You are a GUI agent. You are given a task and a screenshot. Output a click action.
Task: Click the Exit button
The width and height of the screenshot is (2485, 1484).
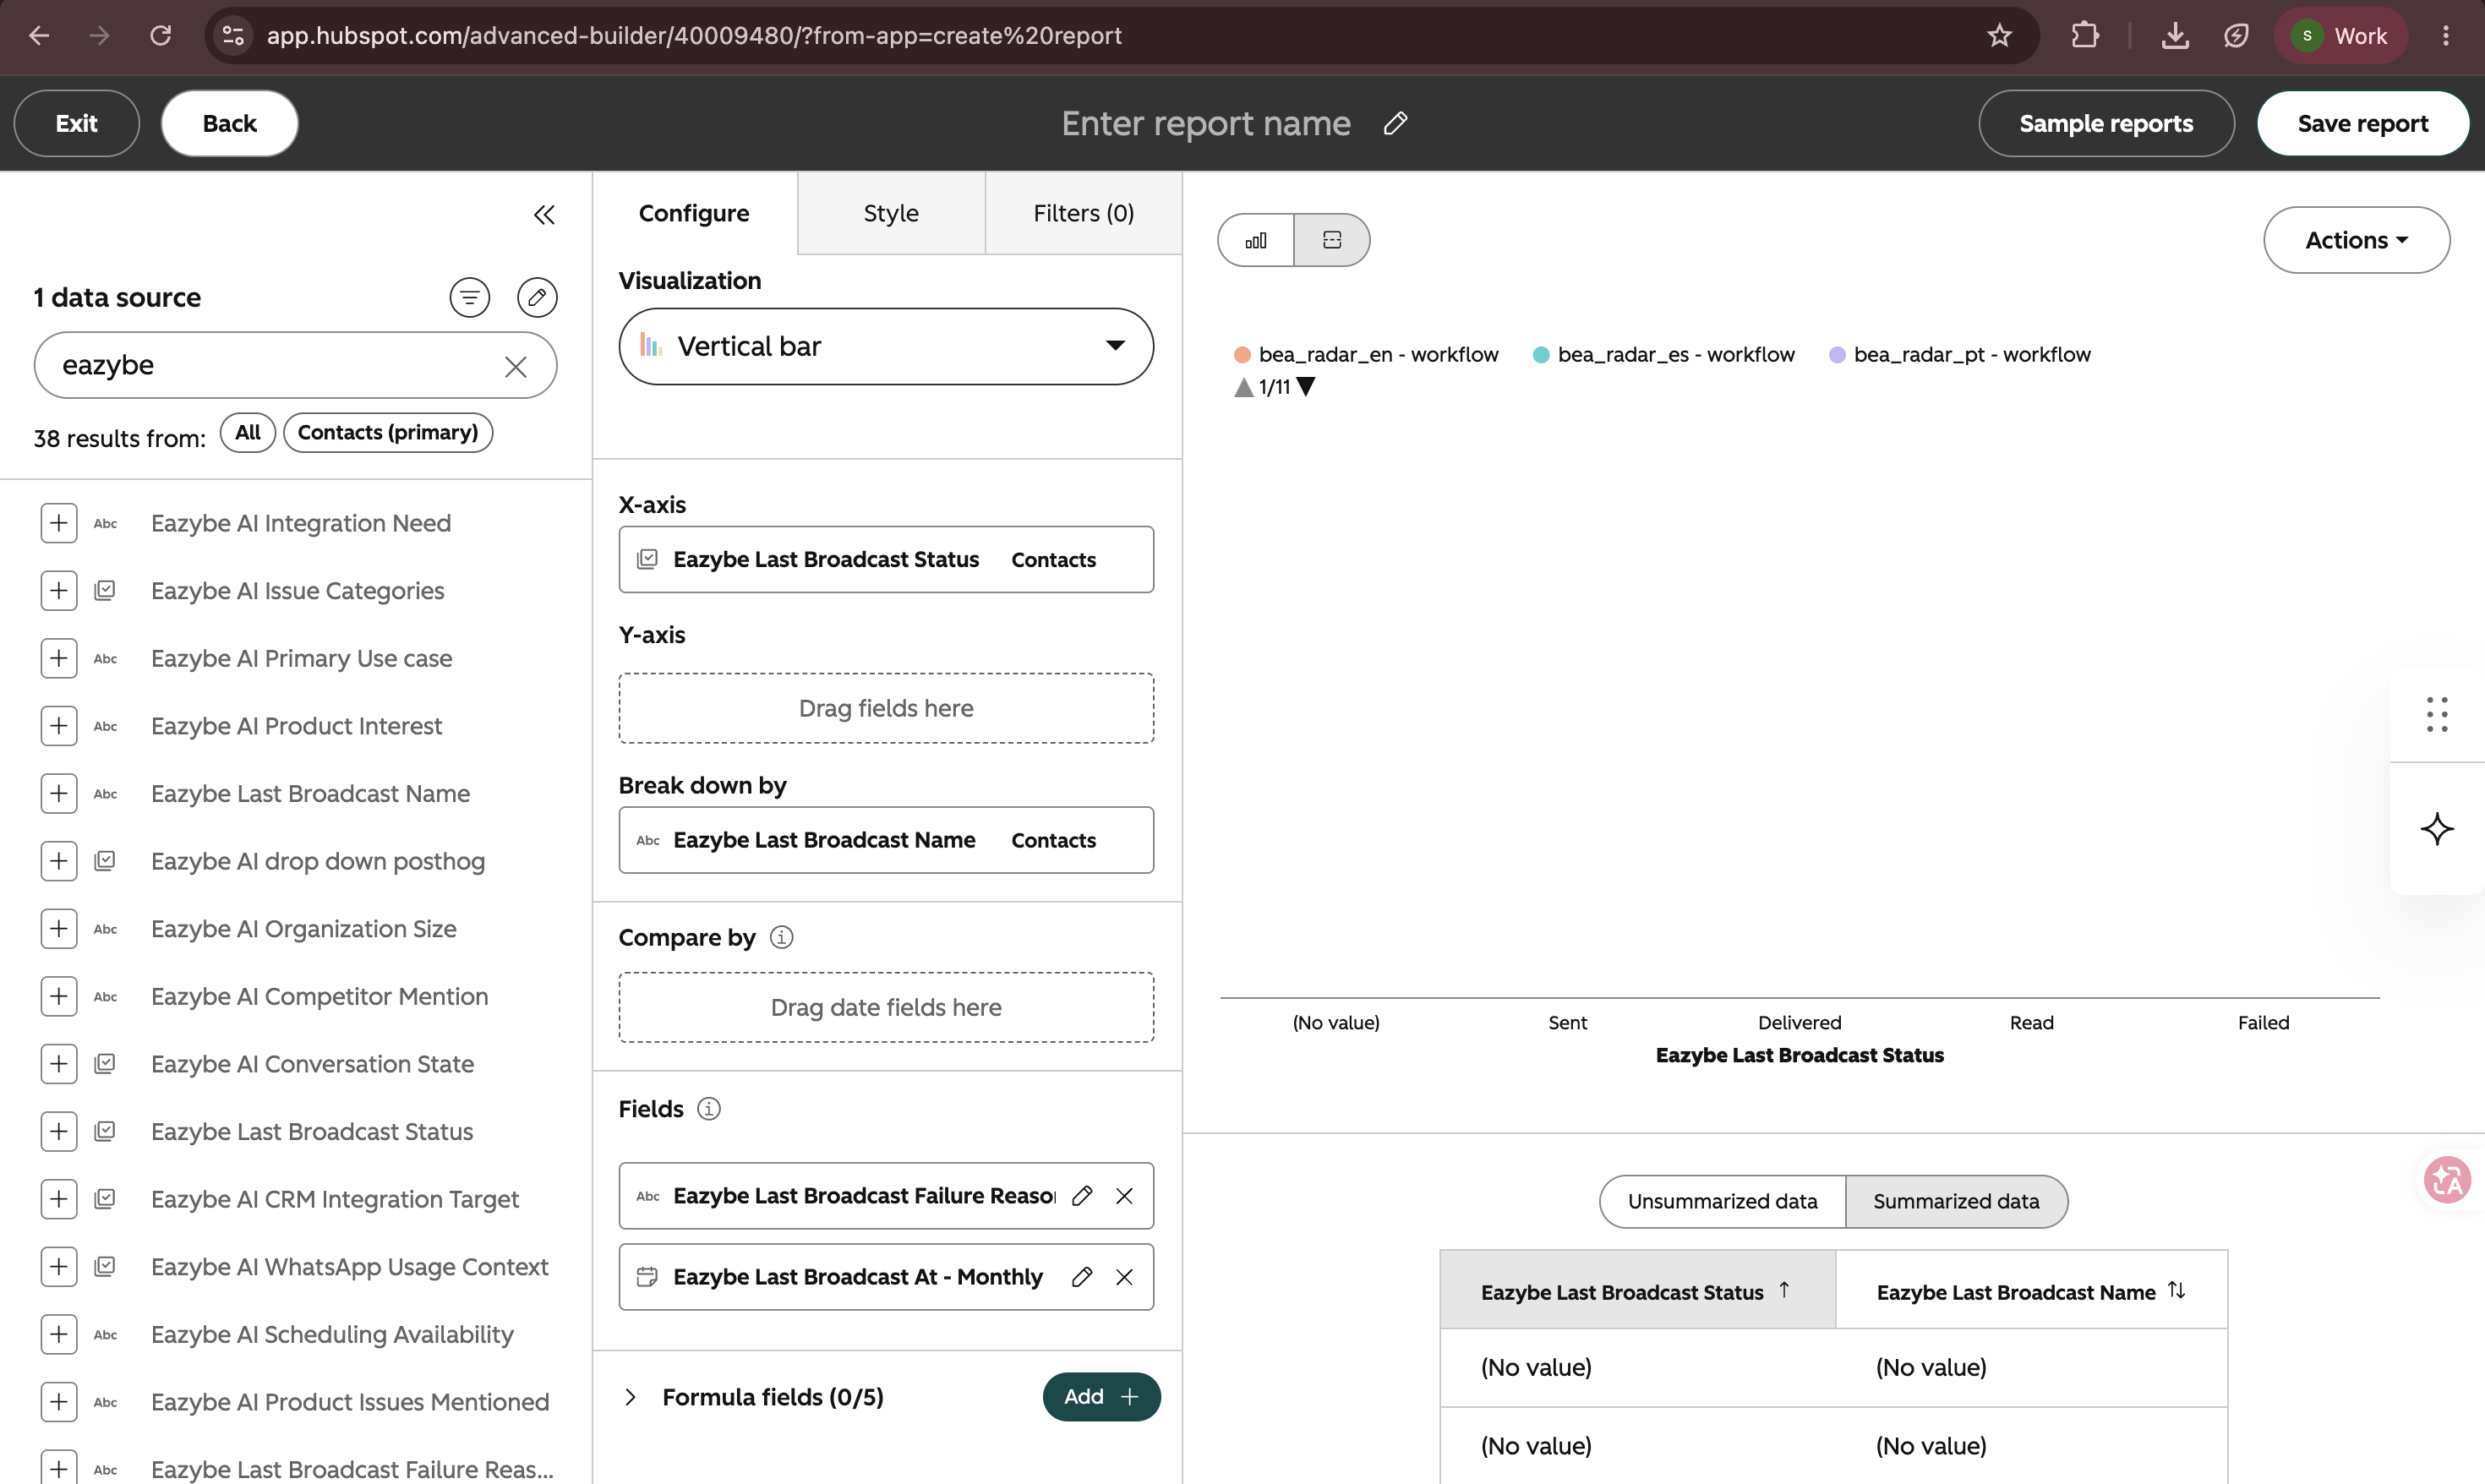coord(76,123)
